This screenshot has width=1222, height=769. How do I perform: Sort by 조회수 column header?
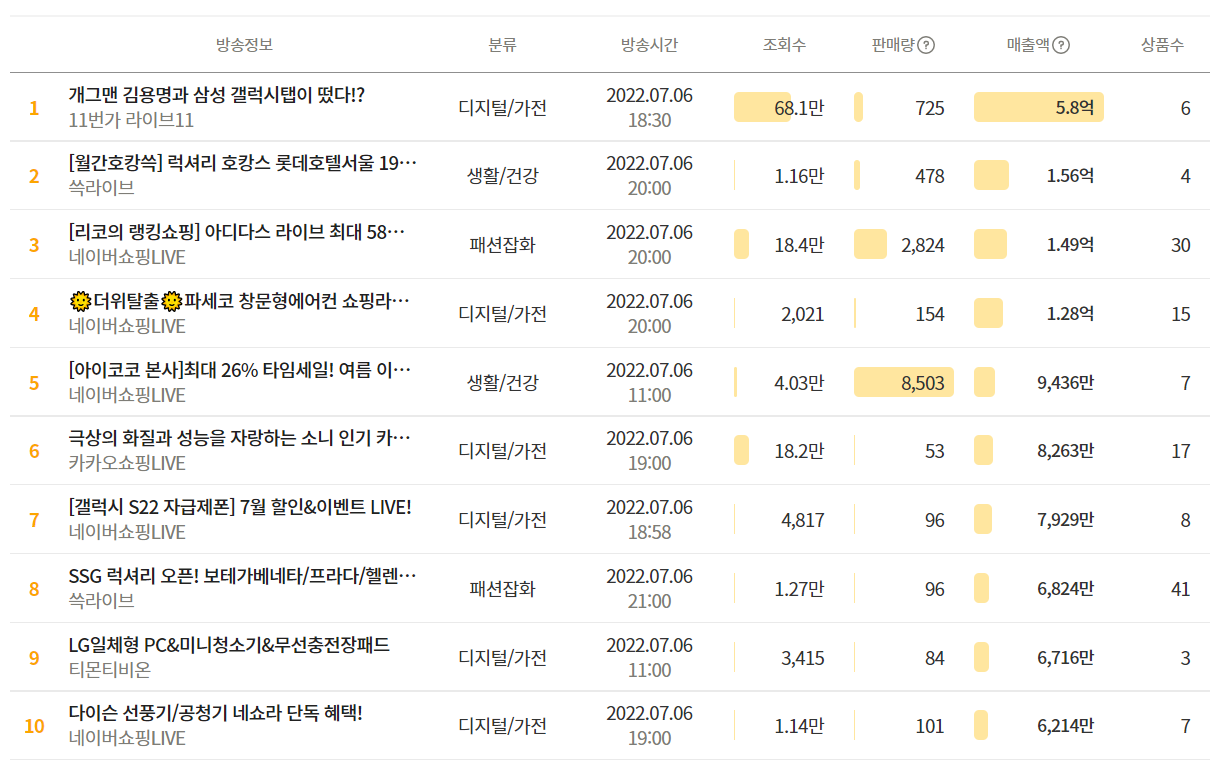[784, 45]
